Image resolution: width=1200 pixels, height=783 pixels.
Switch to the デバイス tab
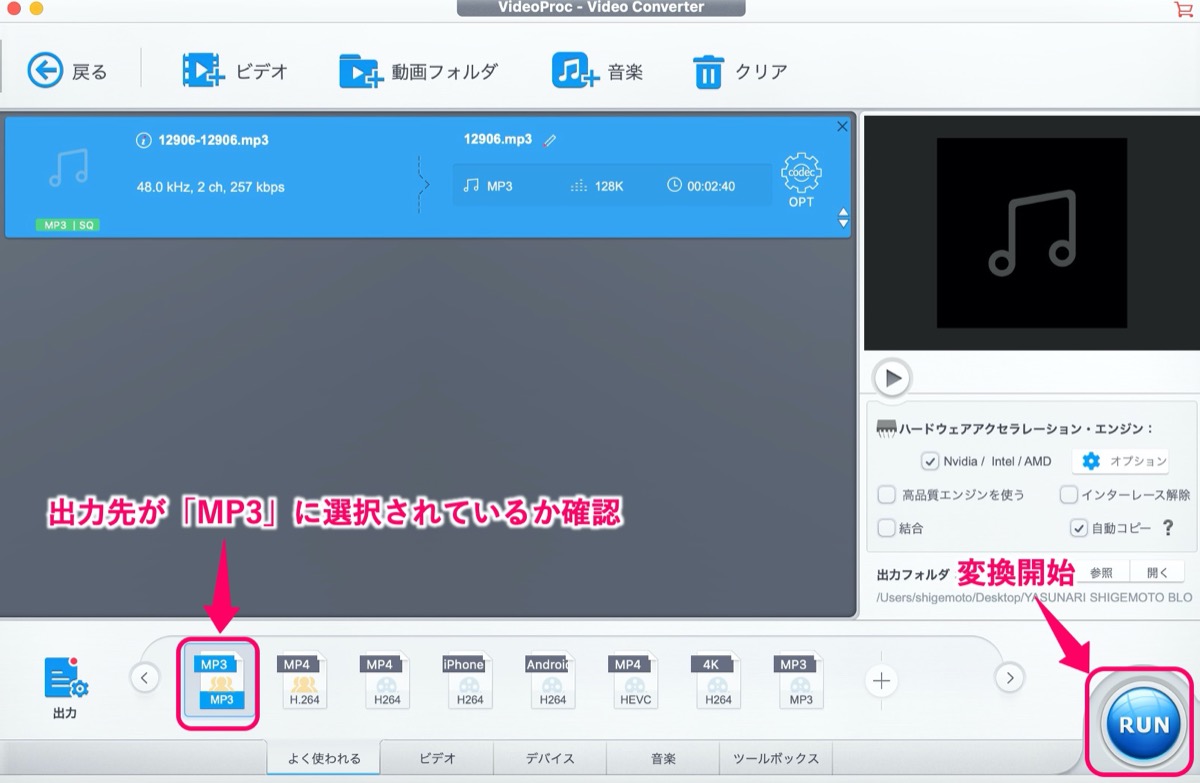click(550, 757)
